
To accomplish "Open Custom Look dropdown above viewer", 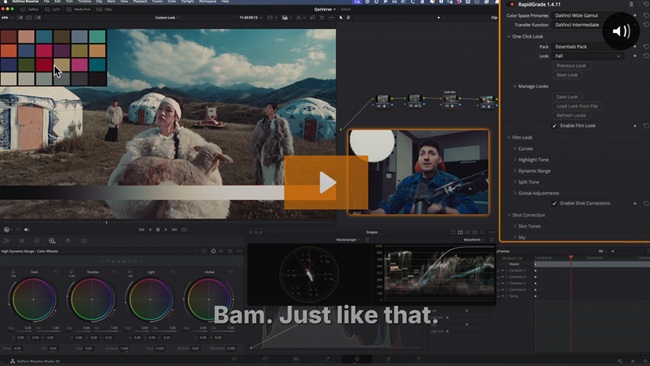I will (x=167, y=18).
